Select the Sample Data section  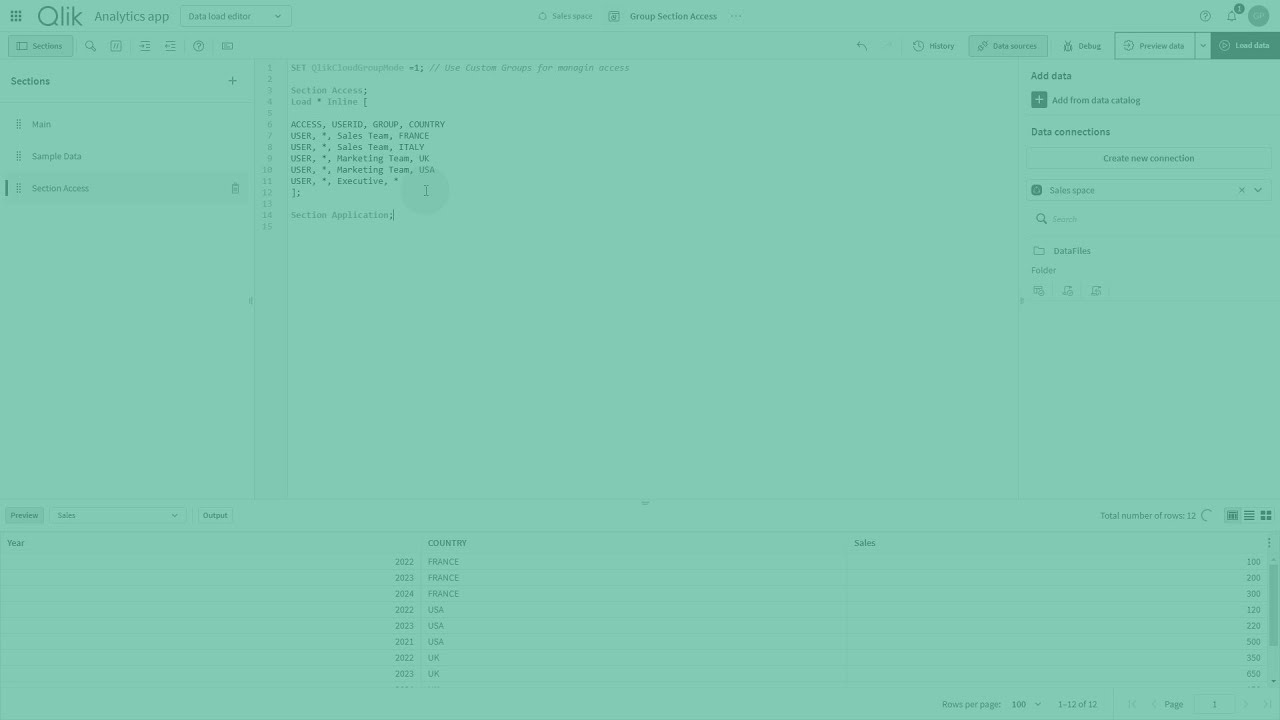[x=126, y=156]
